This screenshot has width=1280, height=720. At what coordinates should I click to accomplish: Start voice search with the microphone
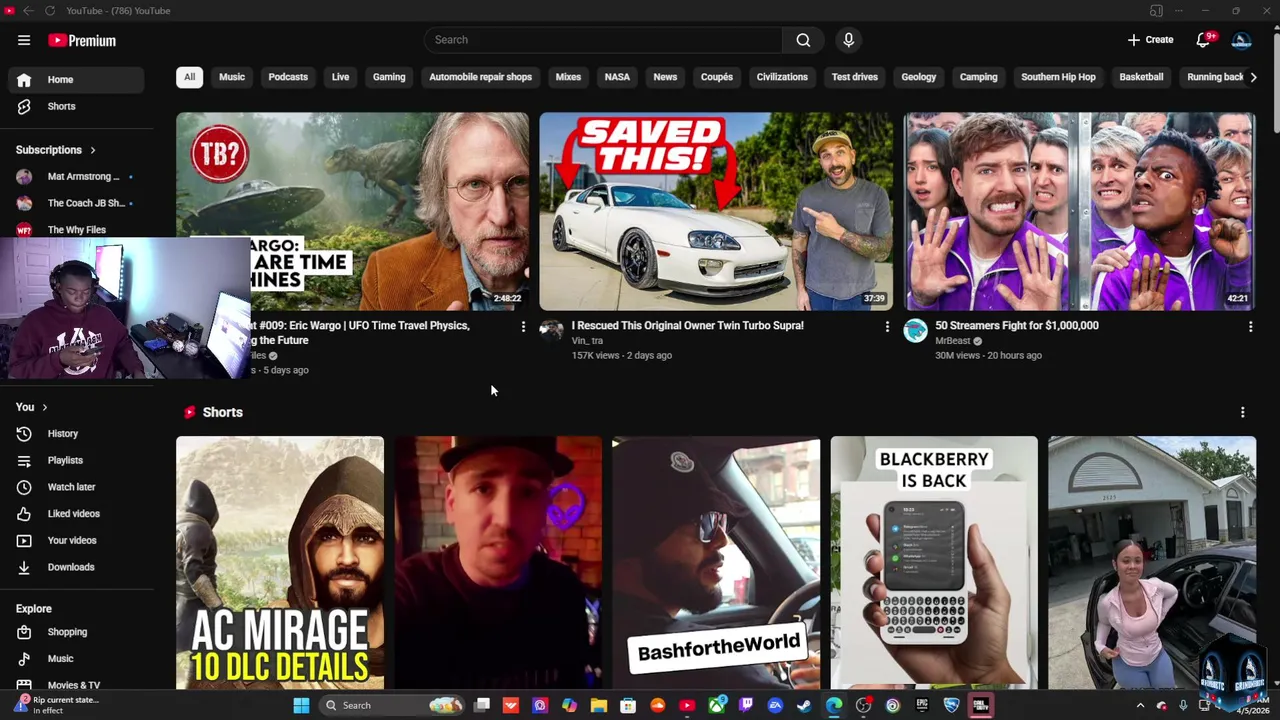click(848, 40)
